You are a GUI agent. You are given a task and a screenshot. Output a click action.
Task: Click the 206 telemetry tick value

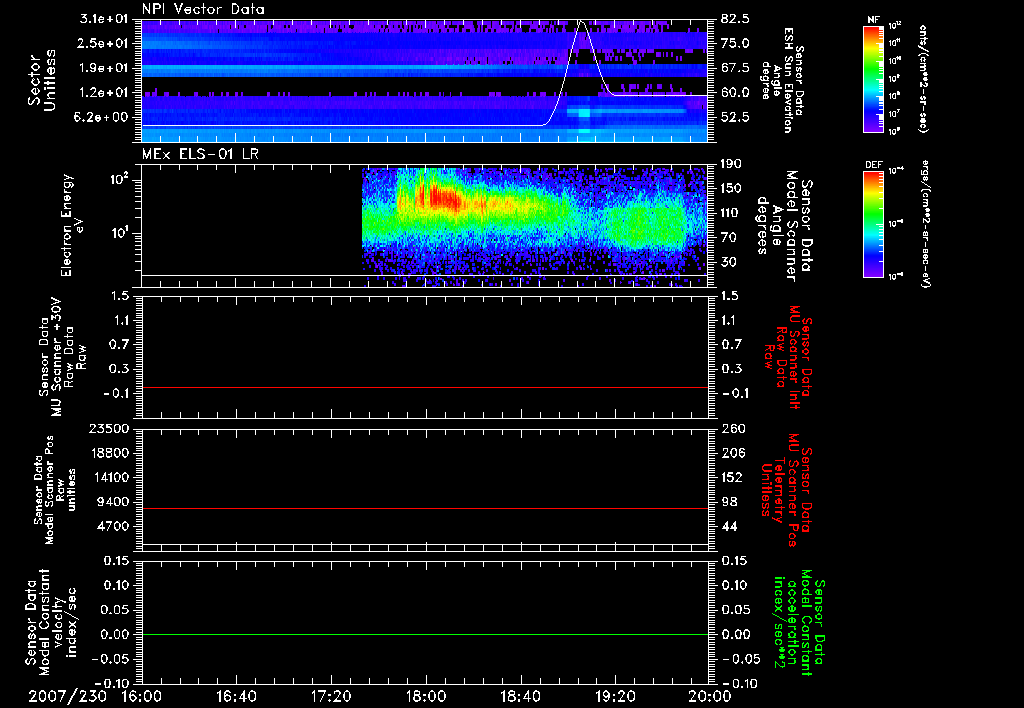point(731,453)
